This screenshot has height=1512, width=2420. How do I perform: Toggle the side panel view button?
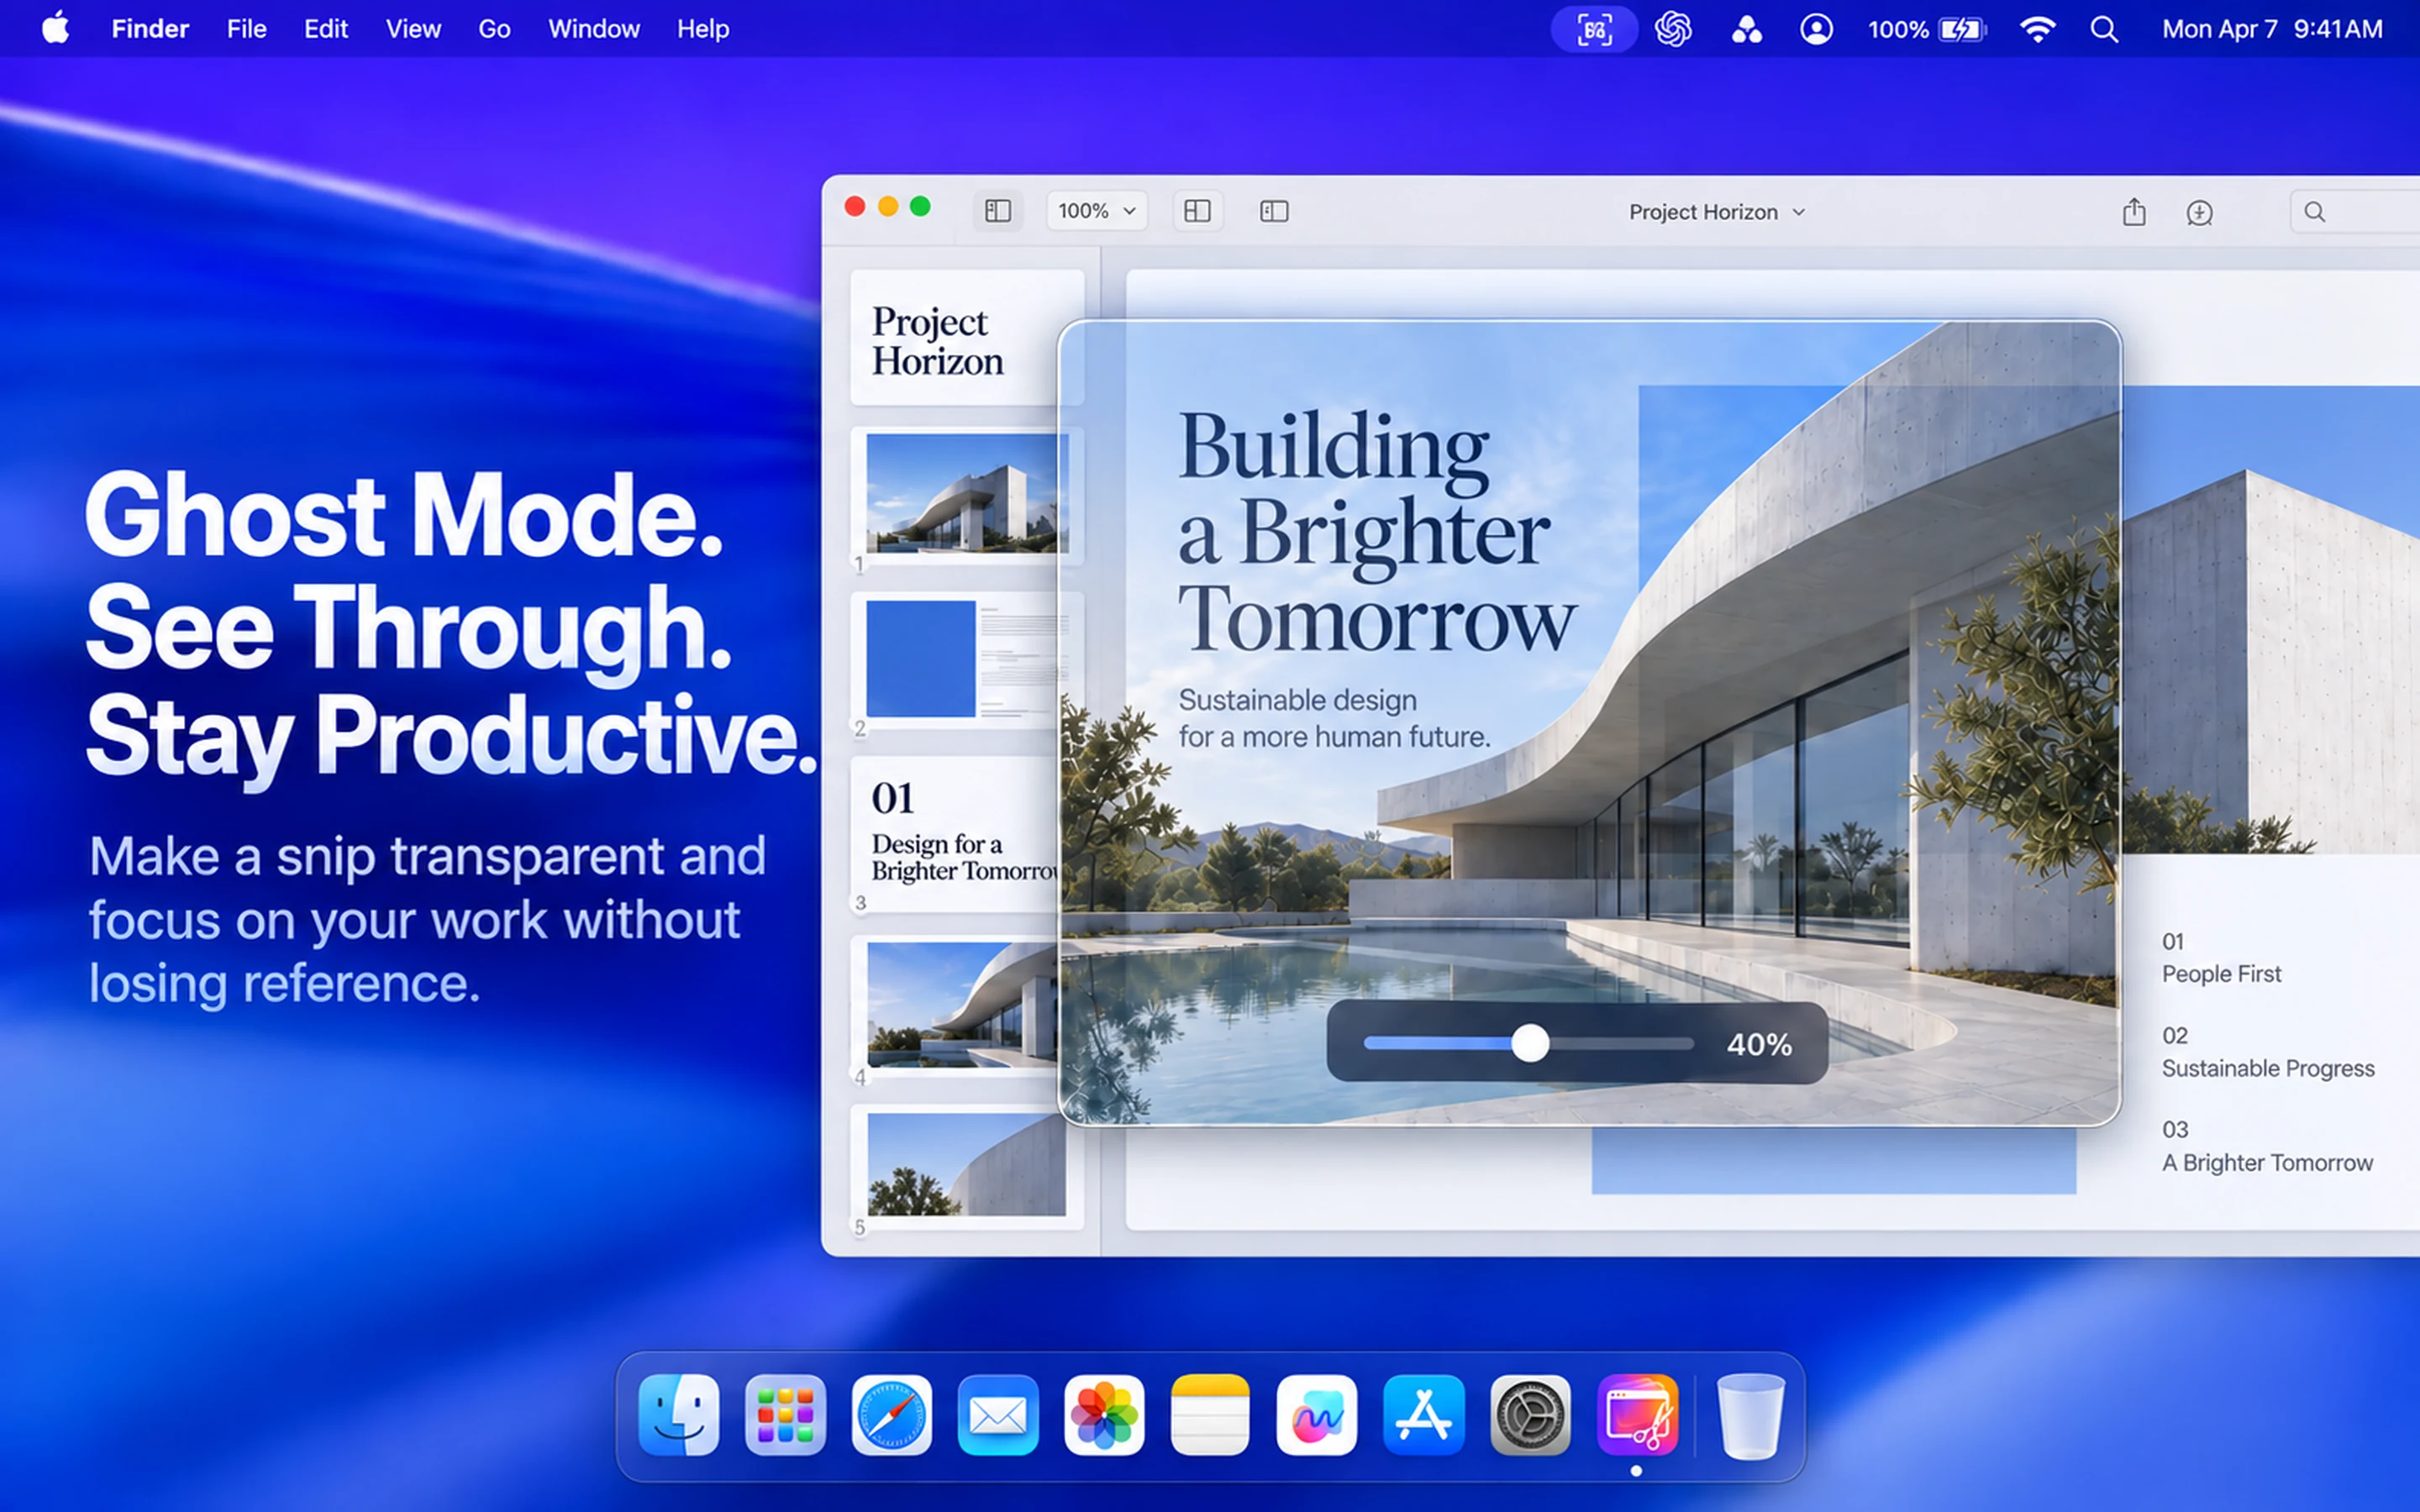[x=1274, y=211]
